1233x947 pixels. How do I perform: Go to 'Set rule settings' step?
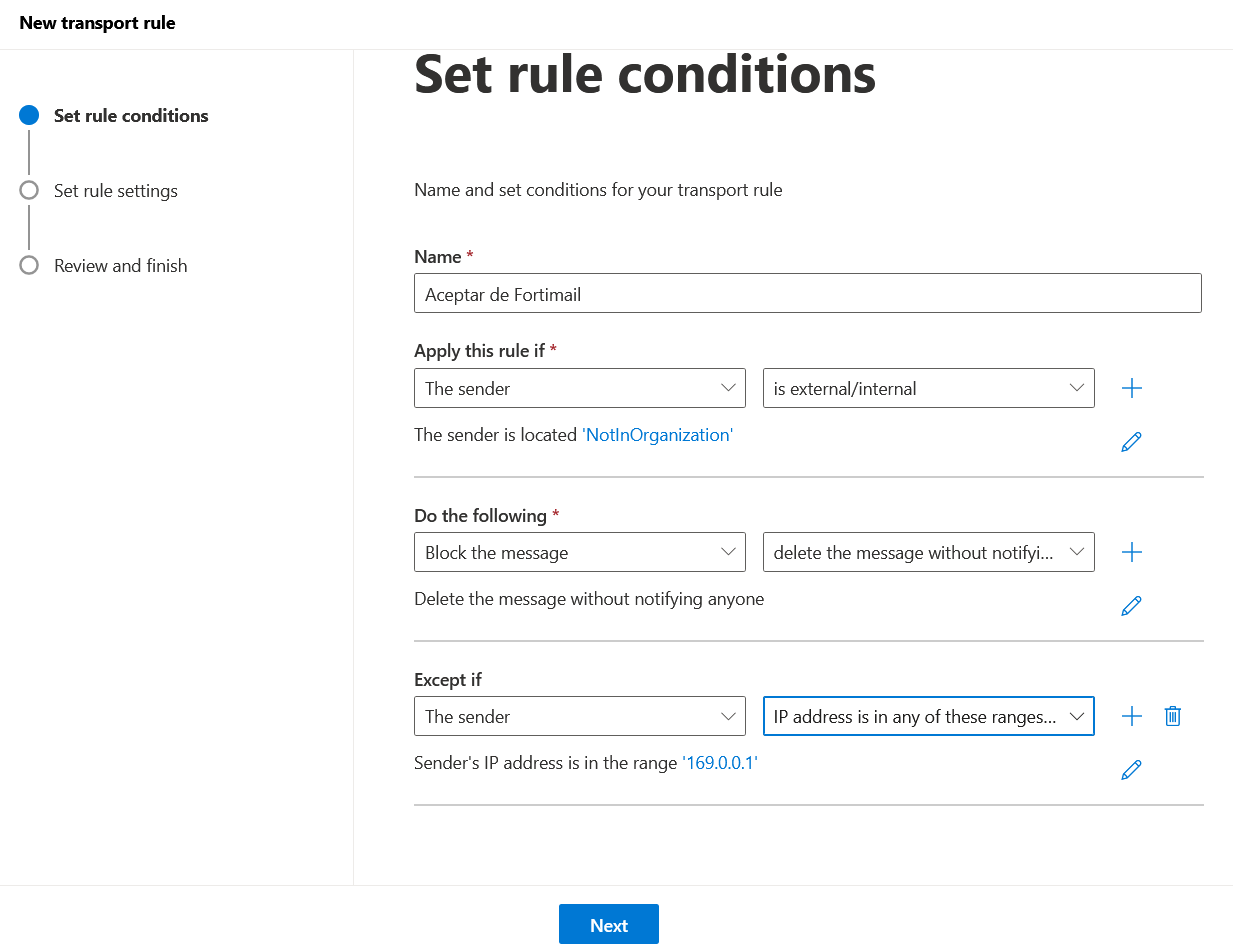[x=115, y=191]
